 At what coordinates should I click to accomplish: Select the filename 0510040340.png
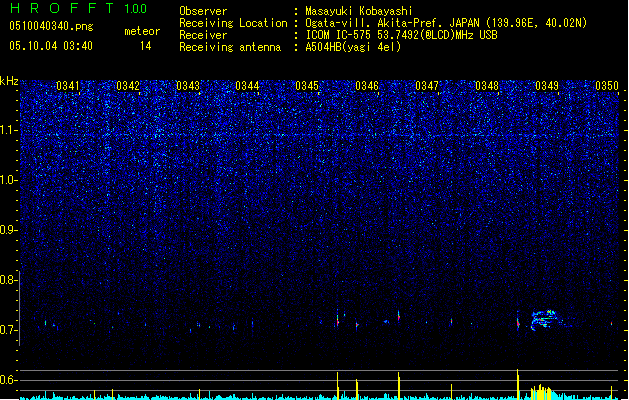point(51,27)
